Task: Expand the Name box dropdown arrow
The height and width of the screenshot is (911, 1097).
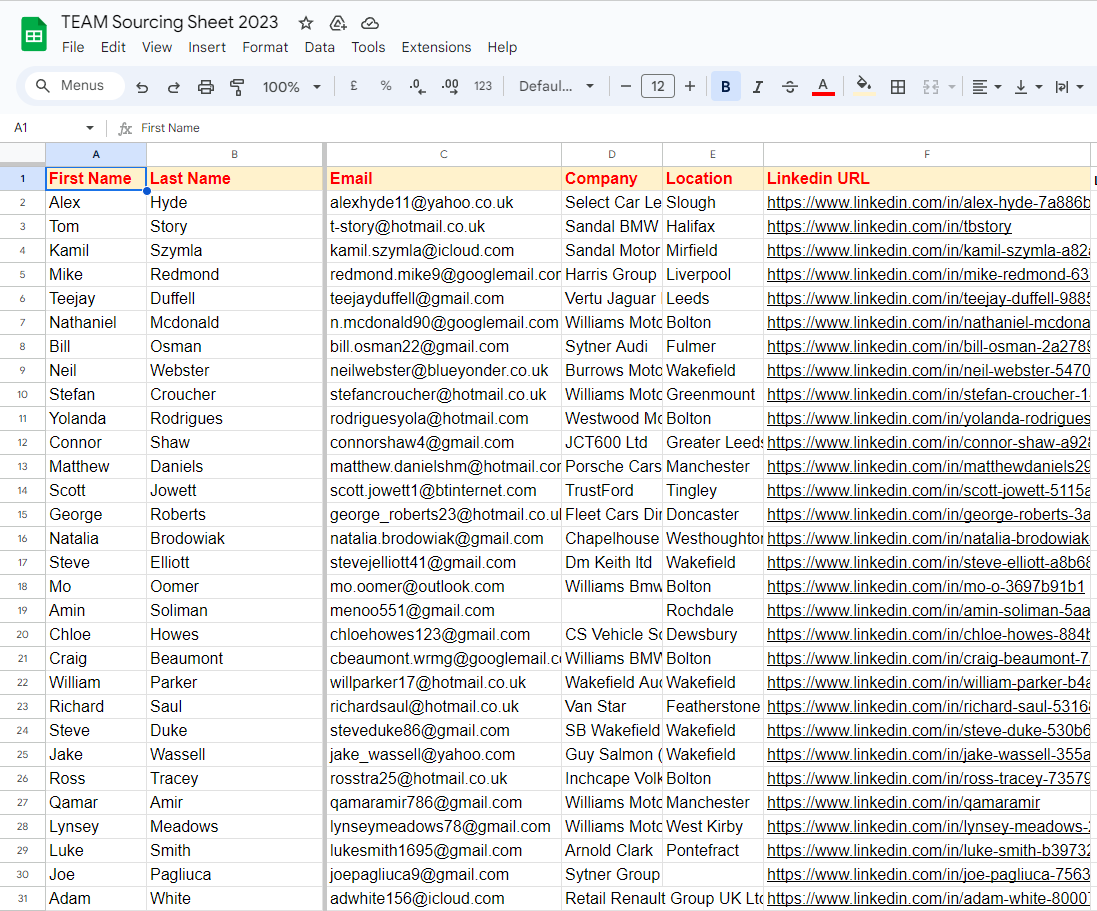Action: 90,128
